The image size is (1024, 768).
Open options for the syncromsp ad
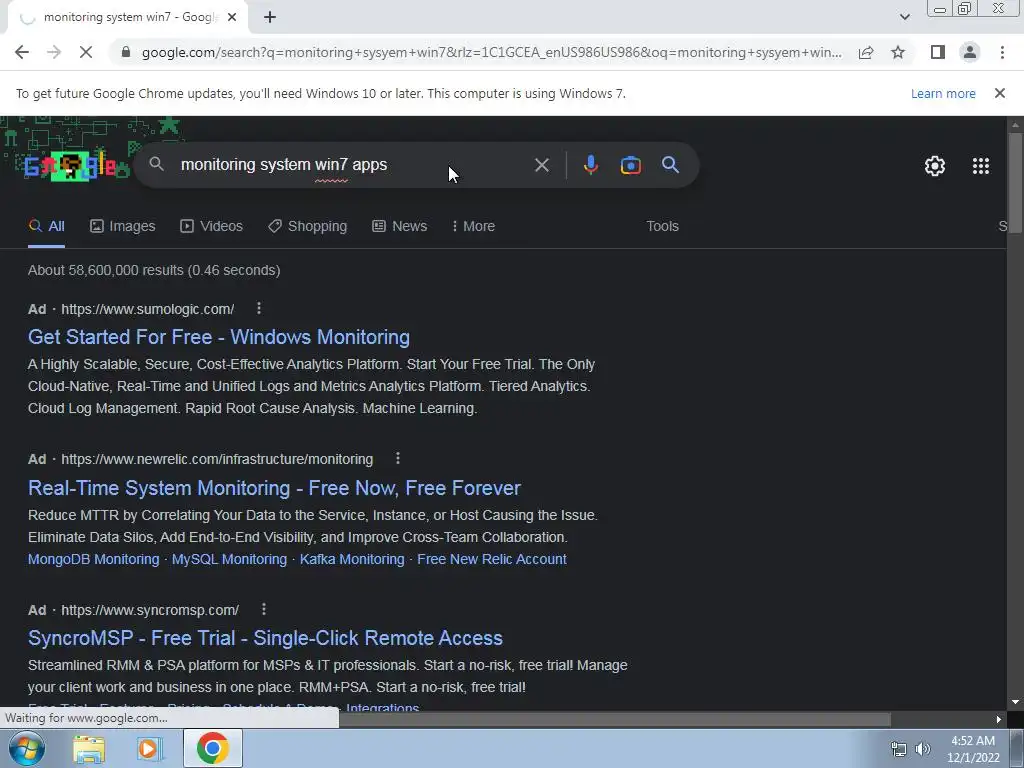(264, 609)
